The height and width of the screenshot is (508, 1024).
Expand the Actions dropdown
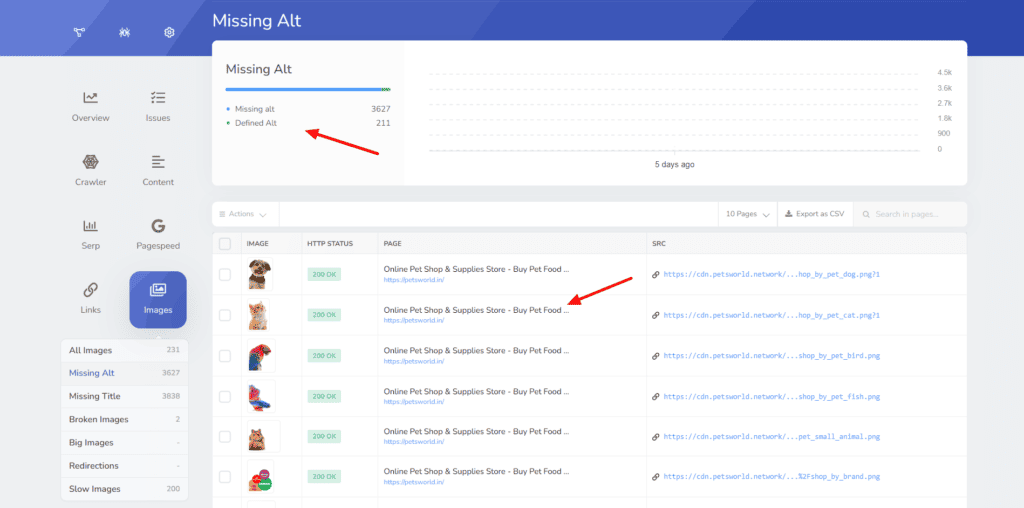[244, 214]
